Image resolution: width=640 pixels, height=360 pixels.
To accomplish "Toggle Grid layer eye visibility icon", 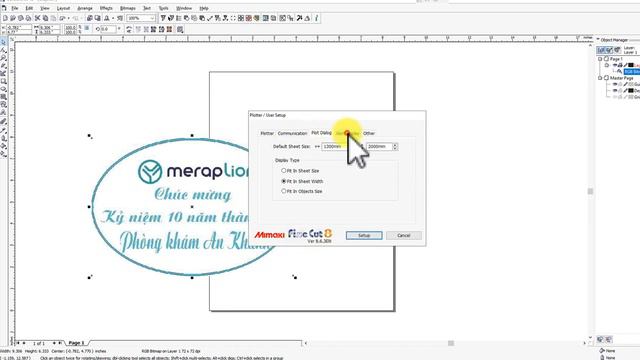I will 615,97.
